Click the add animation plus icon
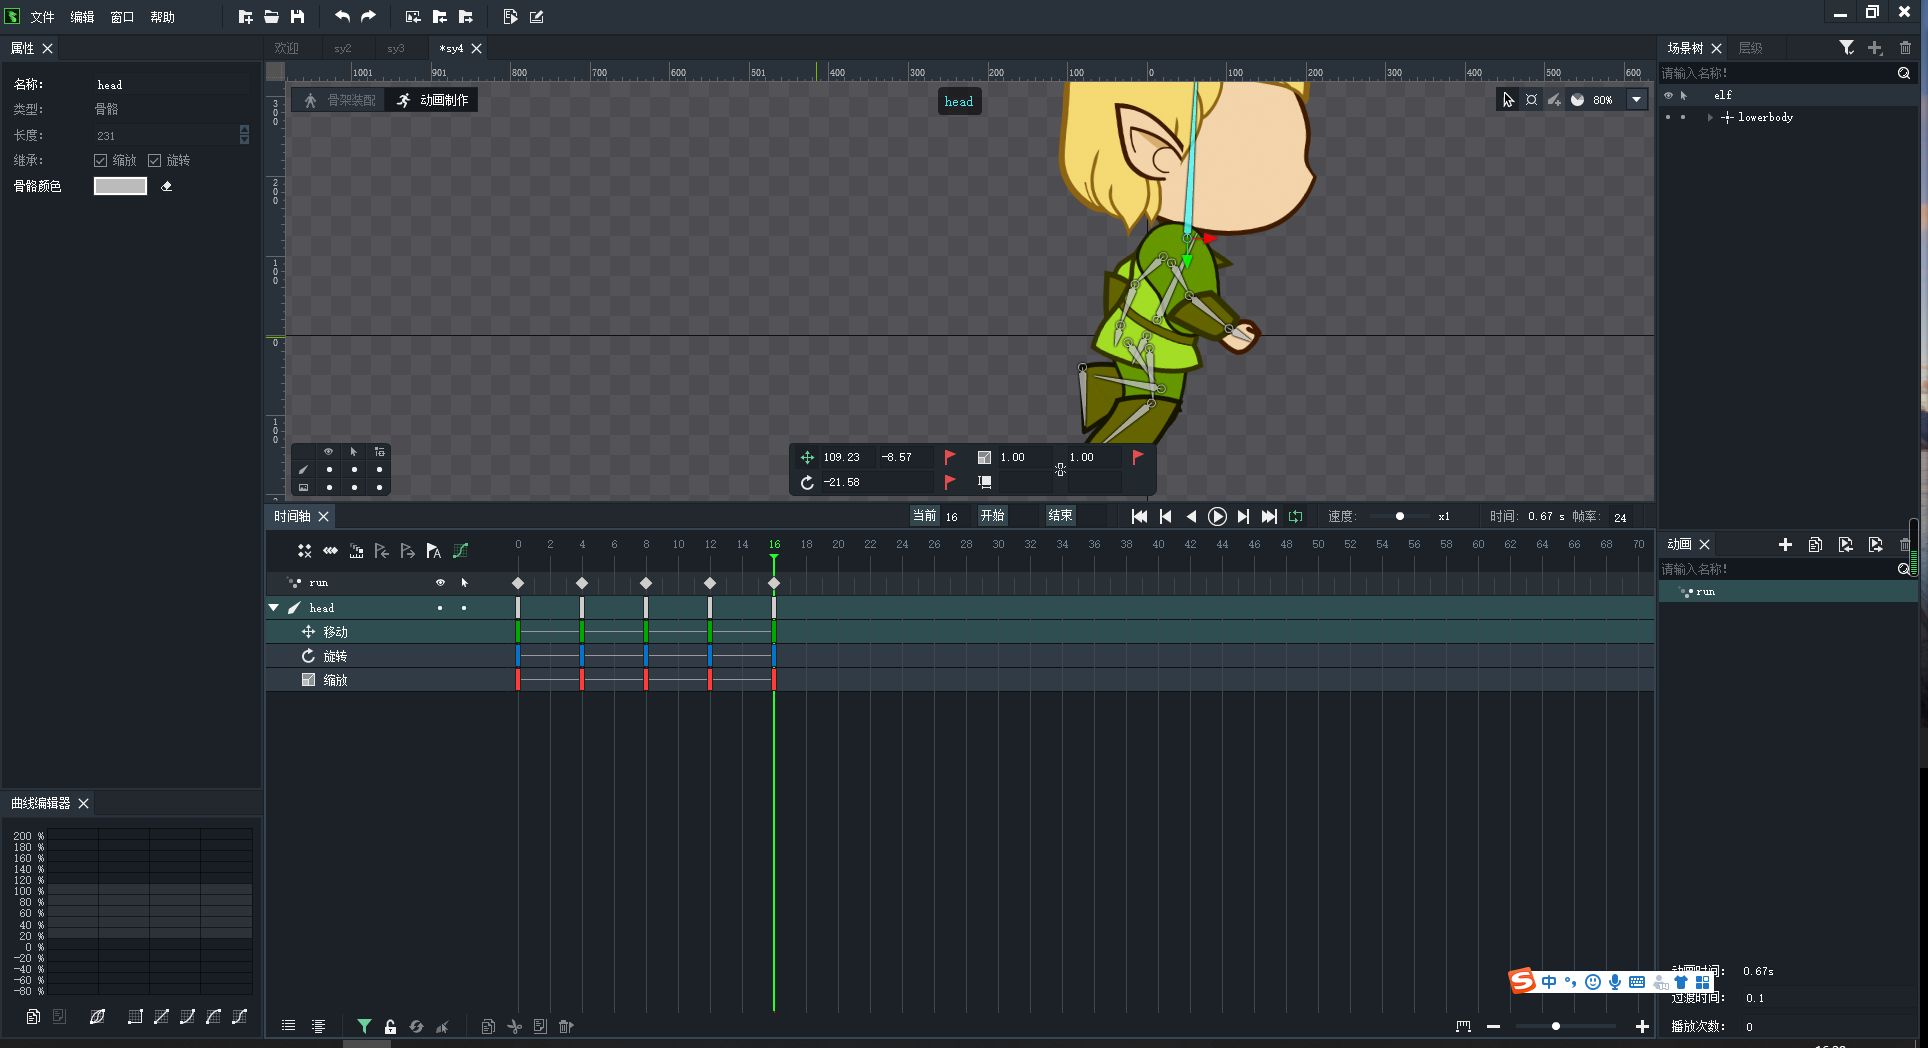This screenshot has width=1928, height=1048. (x=1785, y=545)
